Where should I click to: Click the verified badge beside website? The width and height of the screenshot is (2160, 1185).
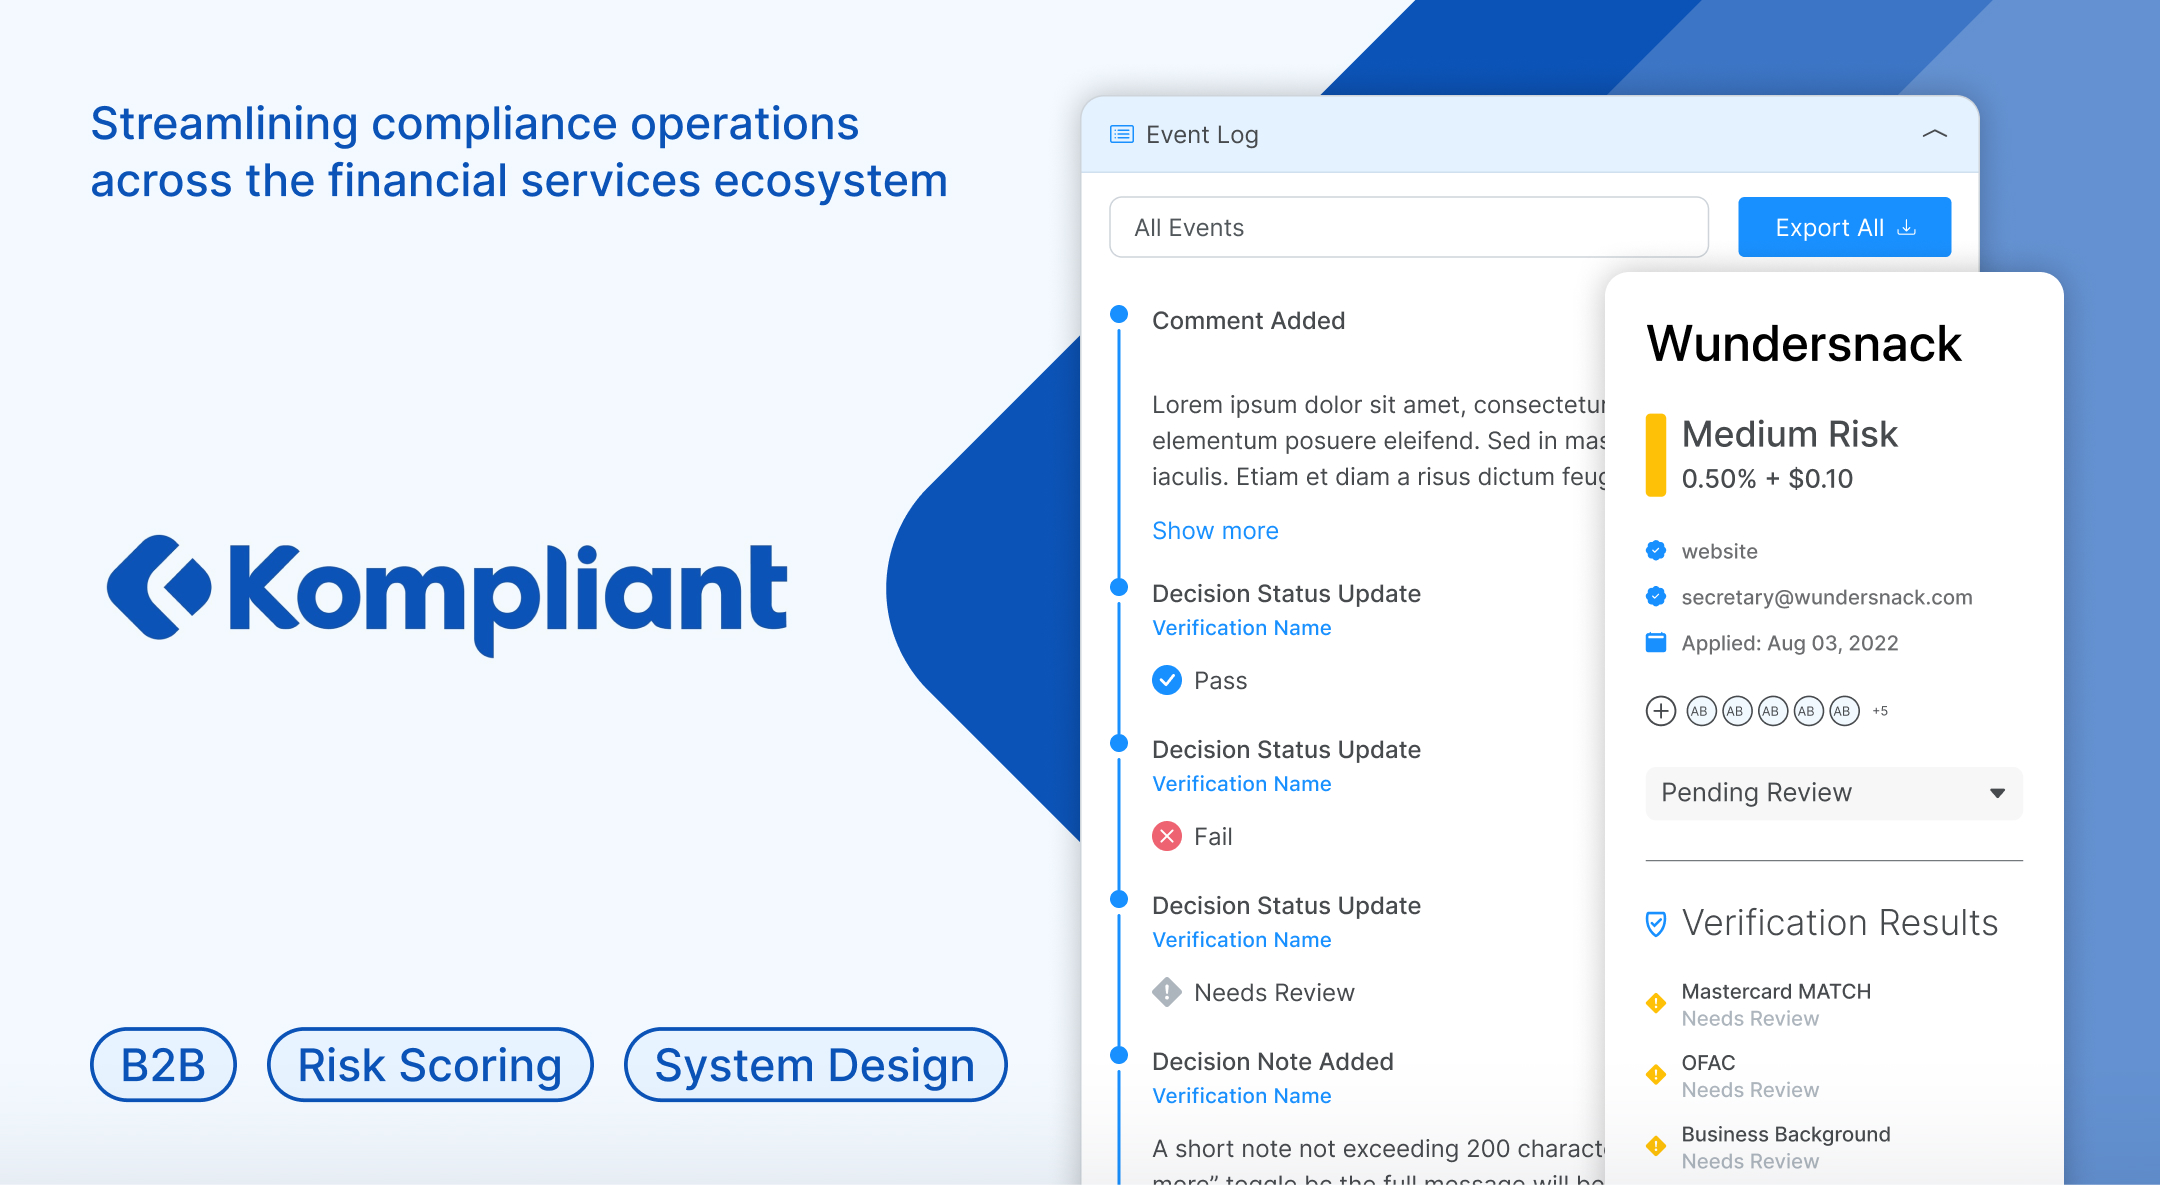coord(1656,550)
